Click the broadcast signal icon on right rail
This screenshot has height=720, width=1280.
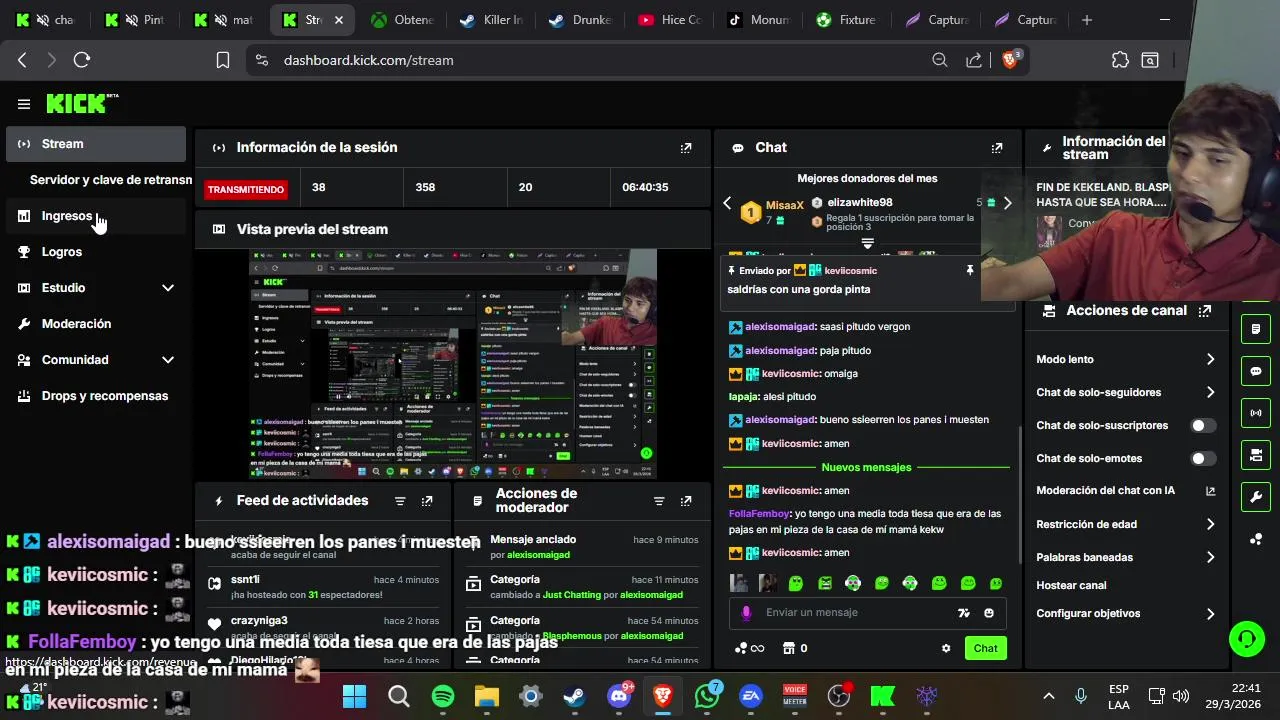pyautogui.click(x=1256, y=413)
